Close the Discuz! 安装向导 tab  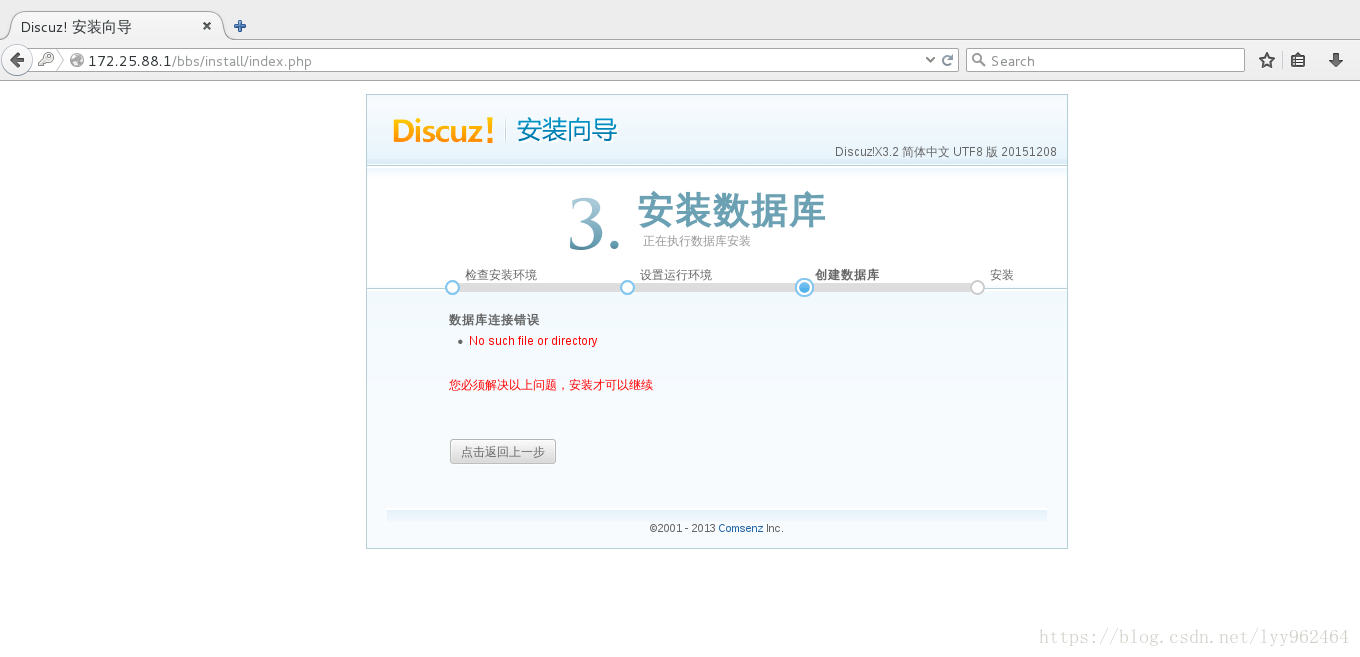point(207,26)
